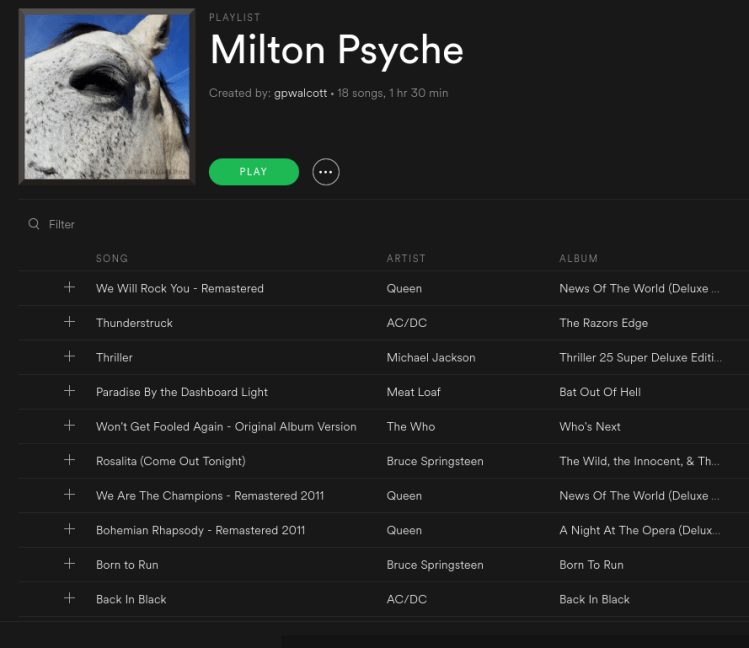The image size is (749, 648).
Task: Add Won't Get Fooled Again via plus icon
Action: (x=69, y=426)
